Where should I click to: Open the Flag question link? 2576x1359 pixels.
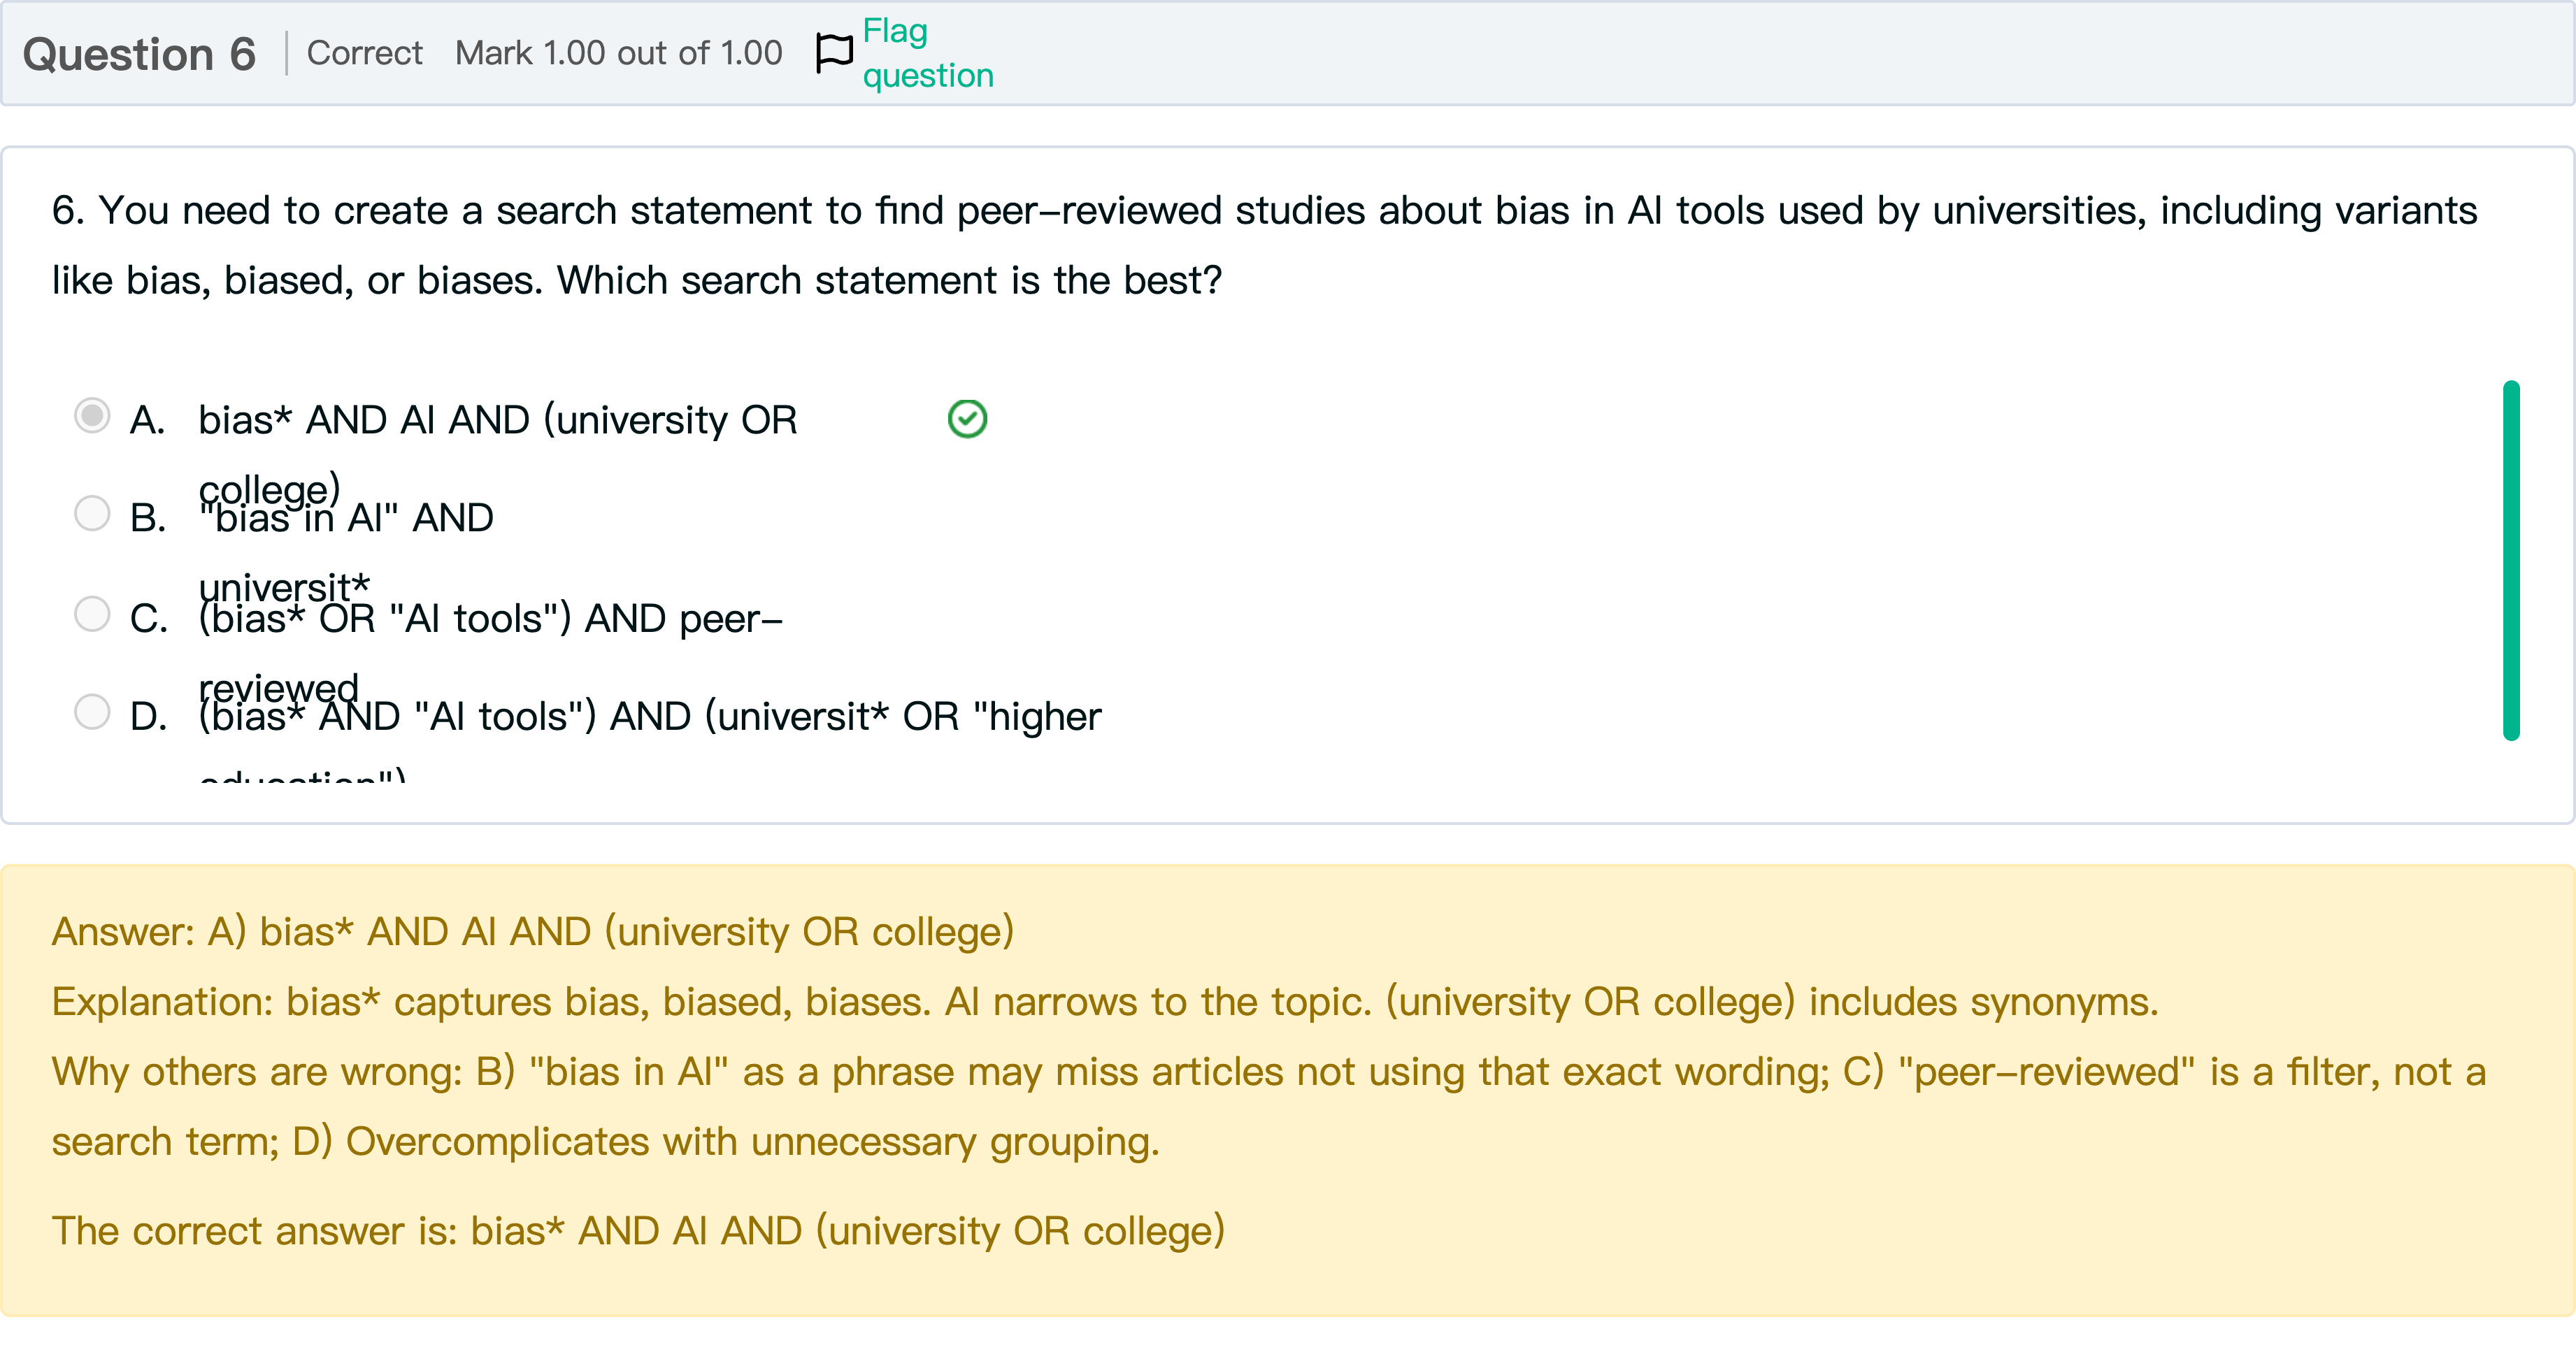pos(927,53)
